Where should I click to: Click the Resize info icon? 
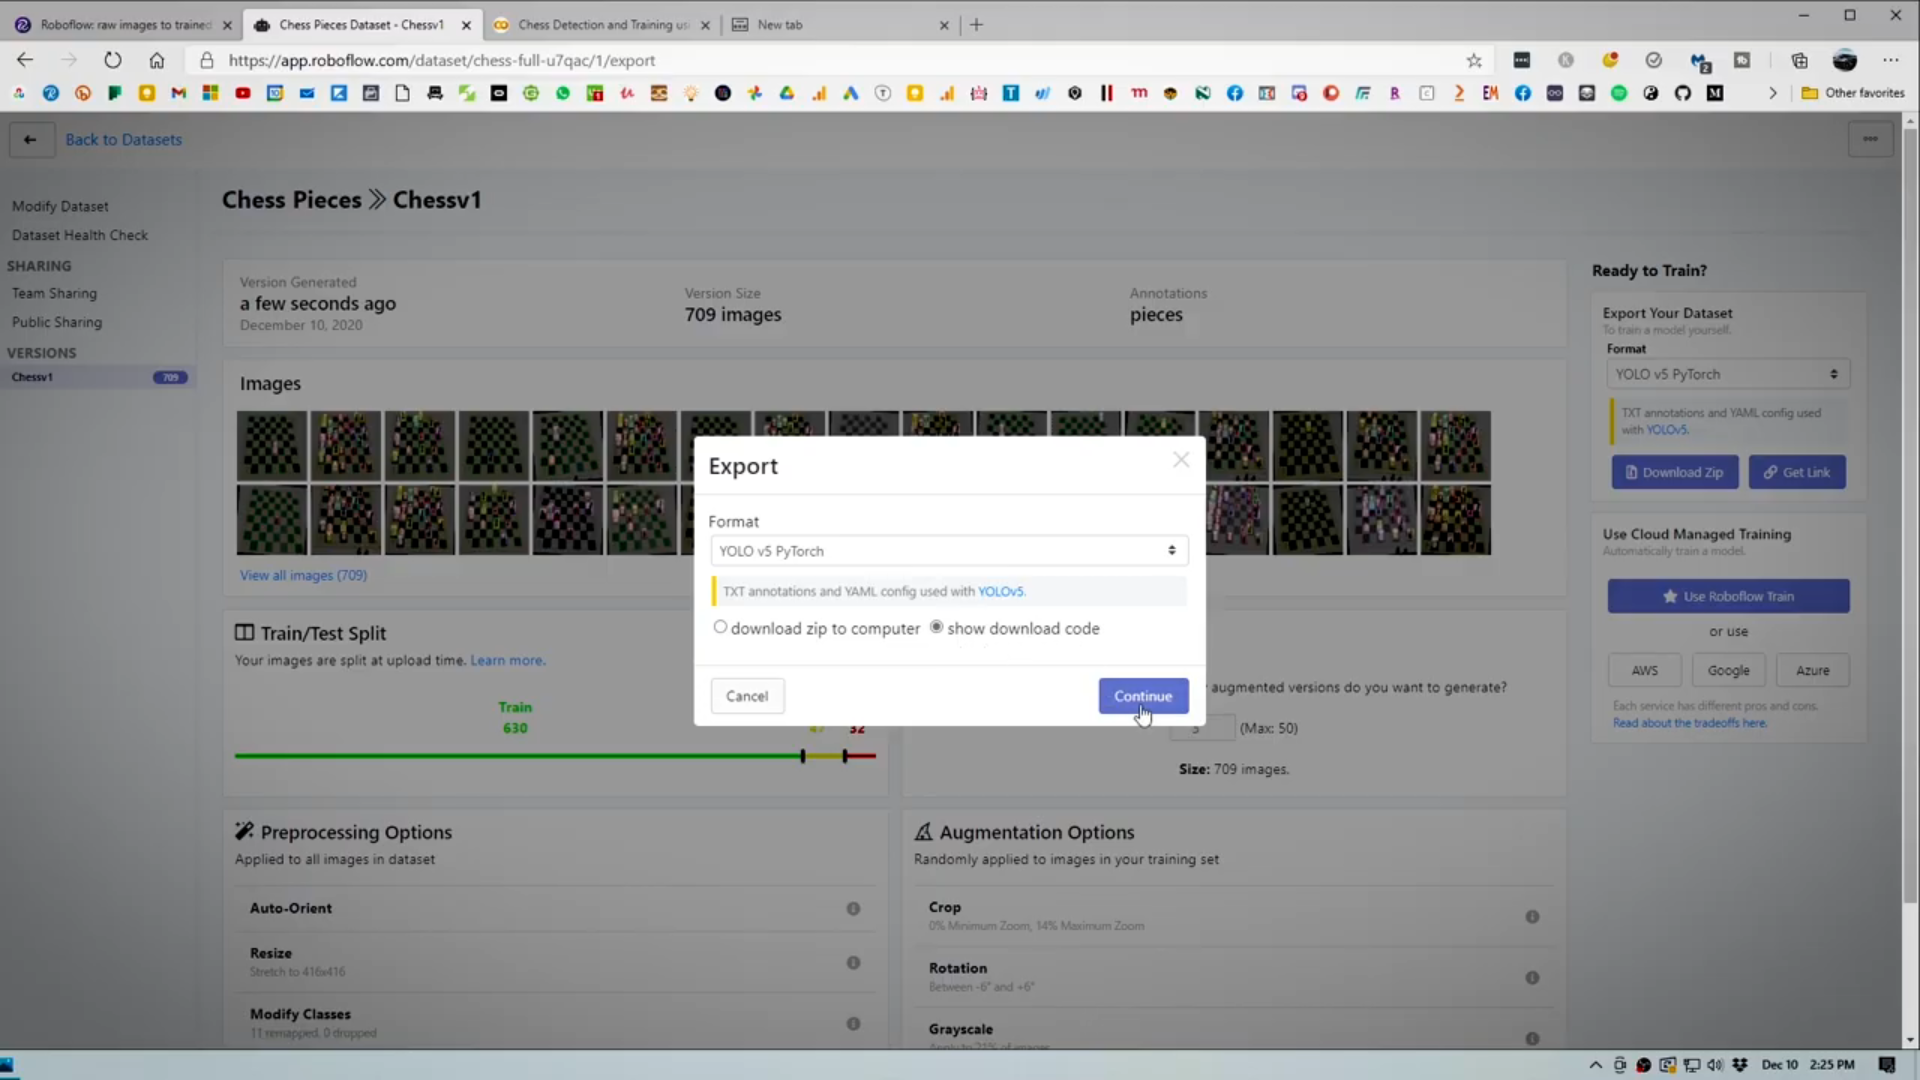[x=853, y=963]
